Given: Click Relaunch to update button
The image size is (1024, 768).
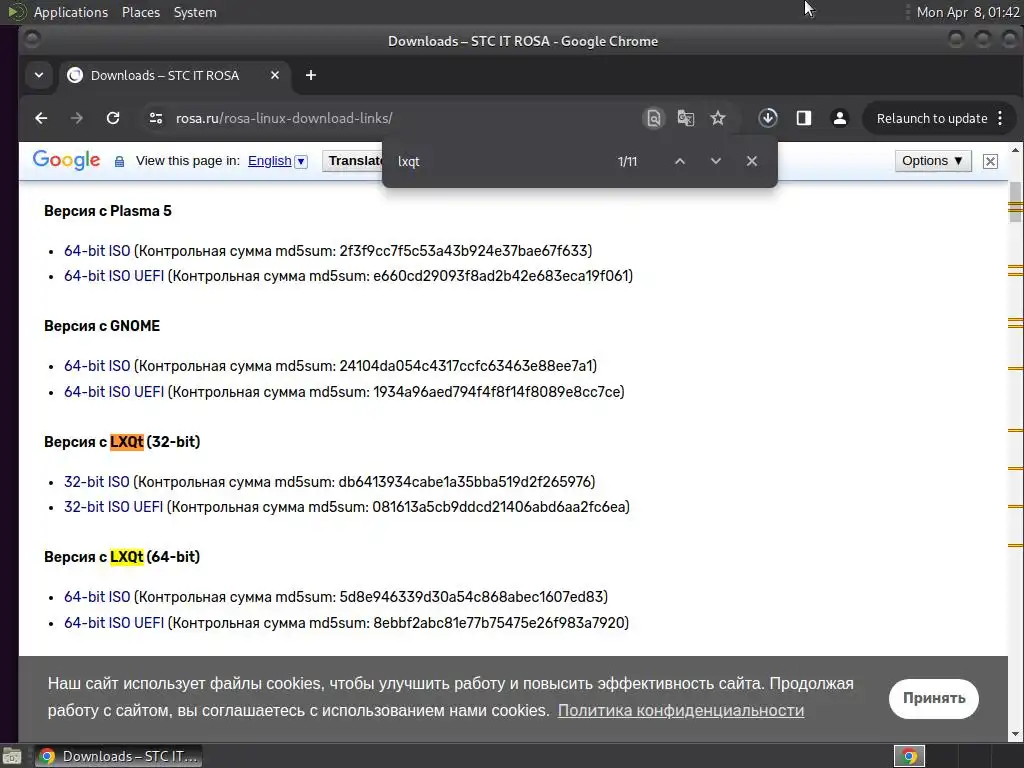Looking at the screenshot, I should click(932, 118).
